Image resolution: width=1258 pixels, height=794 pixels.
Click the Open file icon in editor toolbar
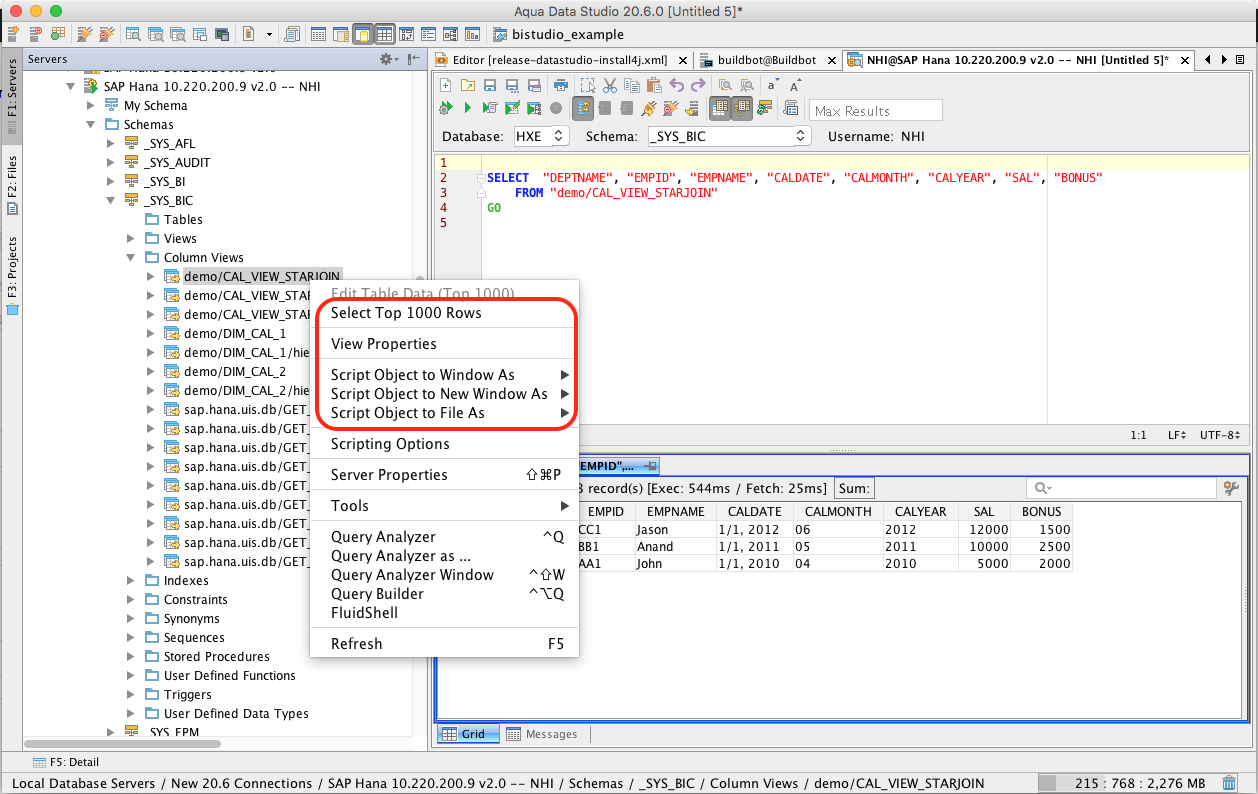point(468,85)
